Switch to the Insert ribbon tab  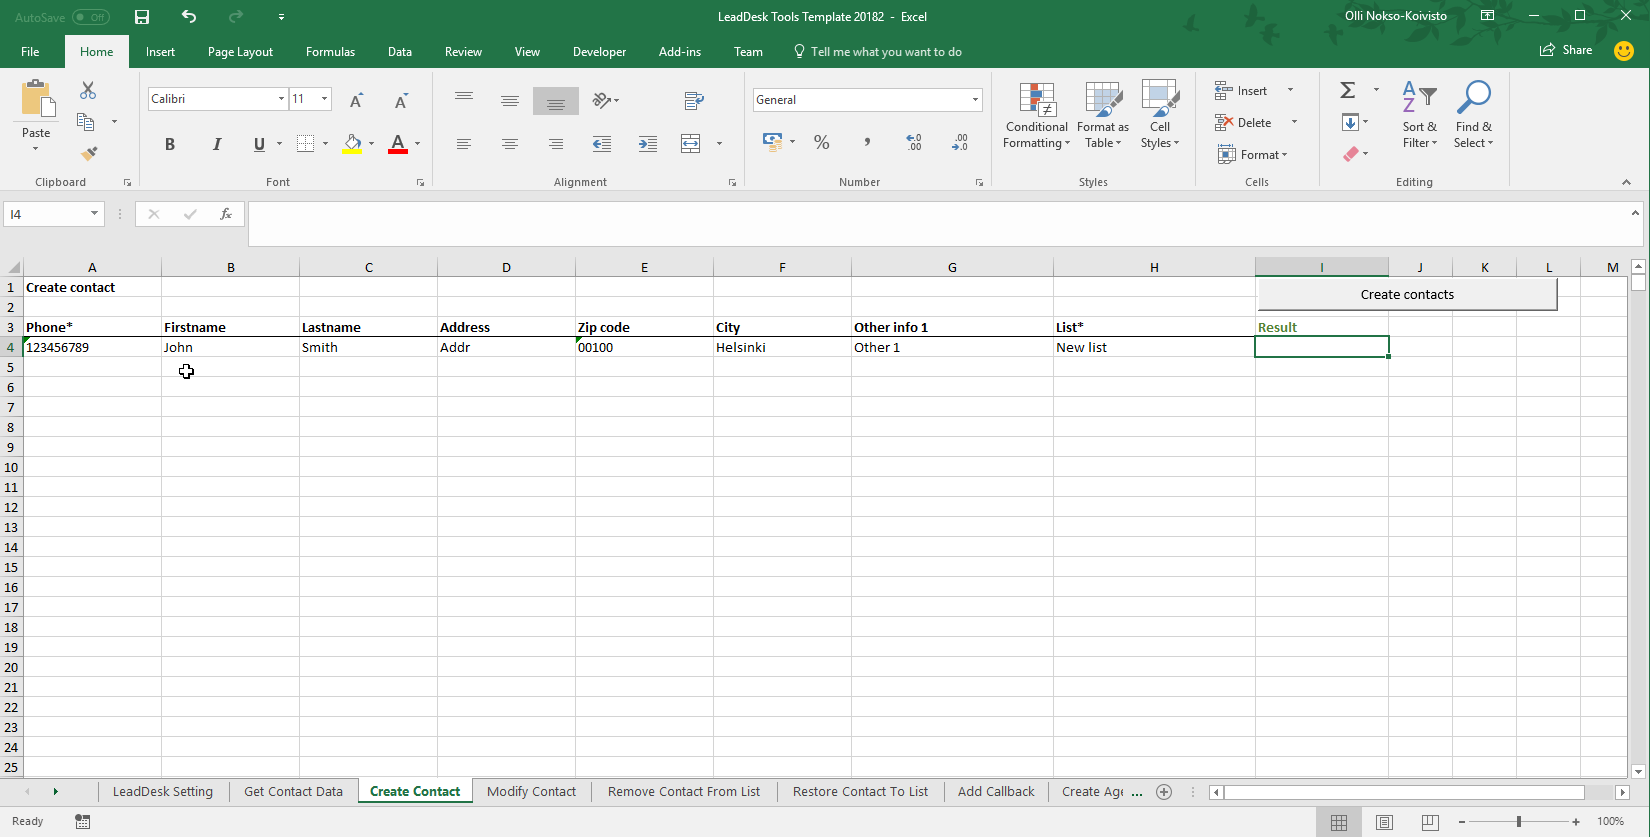click(x=160, y=52)
